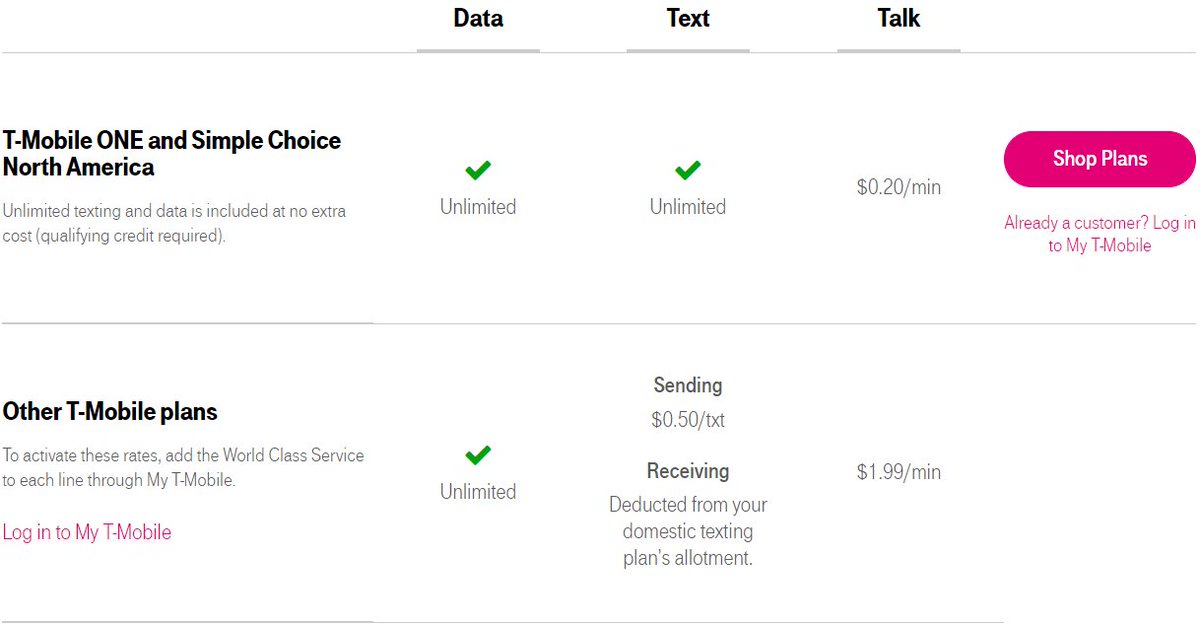1200x625 pixels.
Task: Click 'Deducted from your domestic texting plan's allotment' text
Action: coord(688,531)
